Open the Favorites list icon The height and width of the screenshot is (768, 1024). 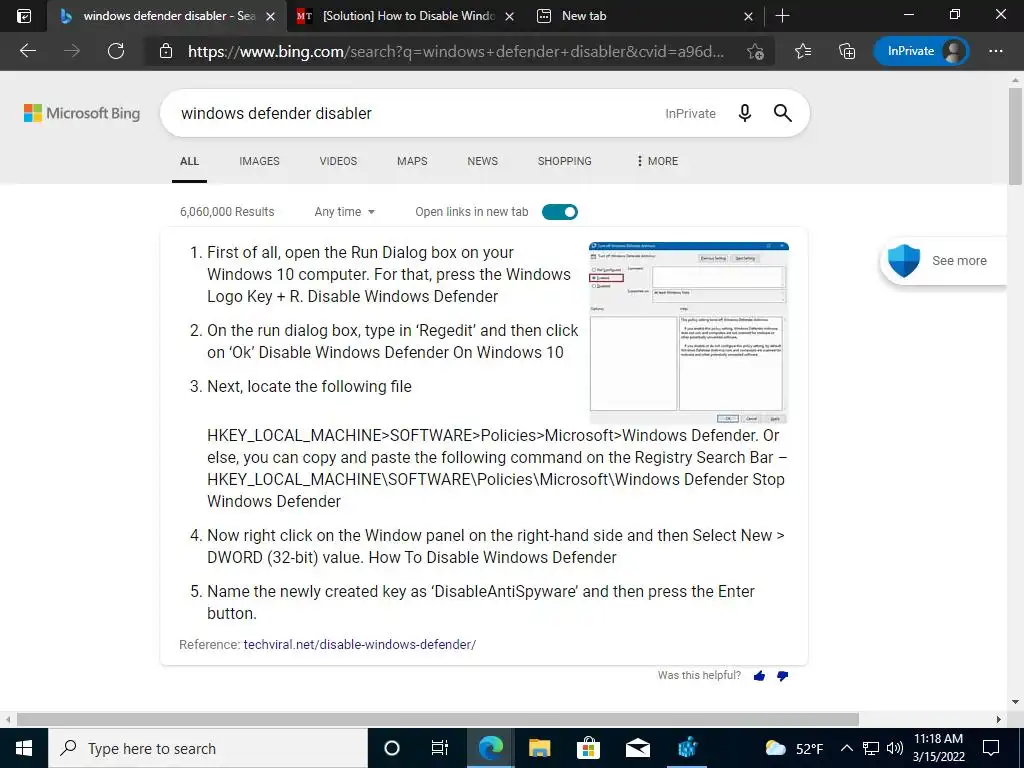pos(803,51)
